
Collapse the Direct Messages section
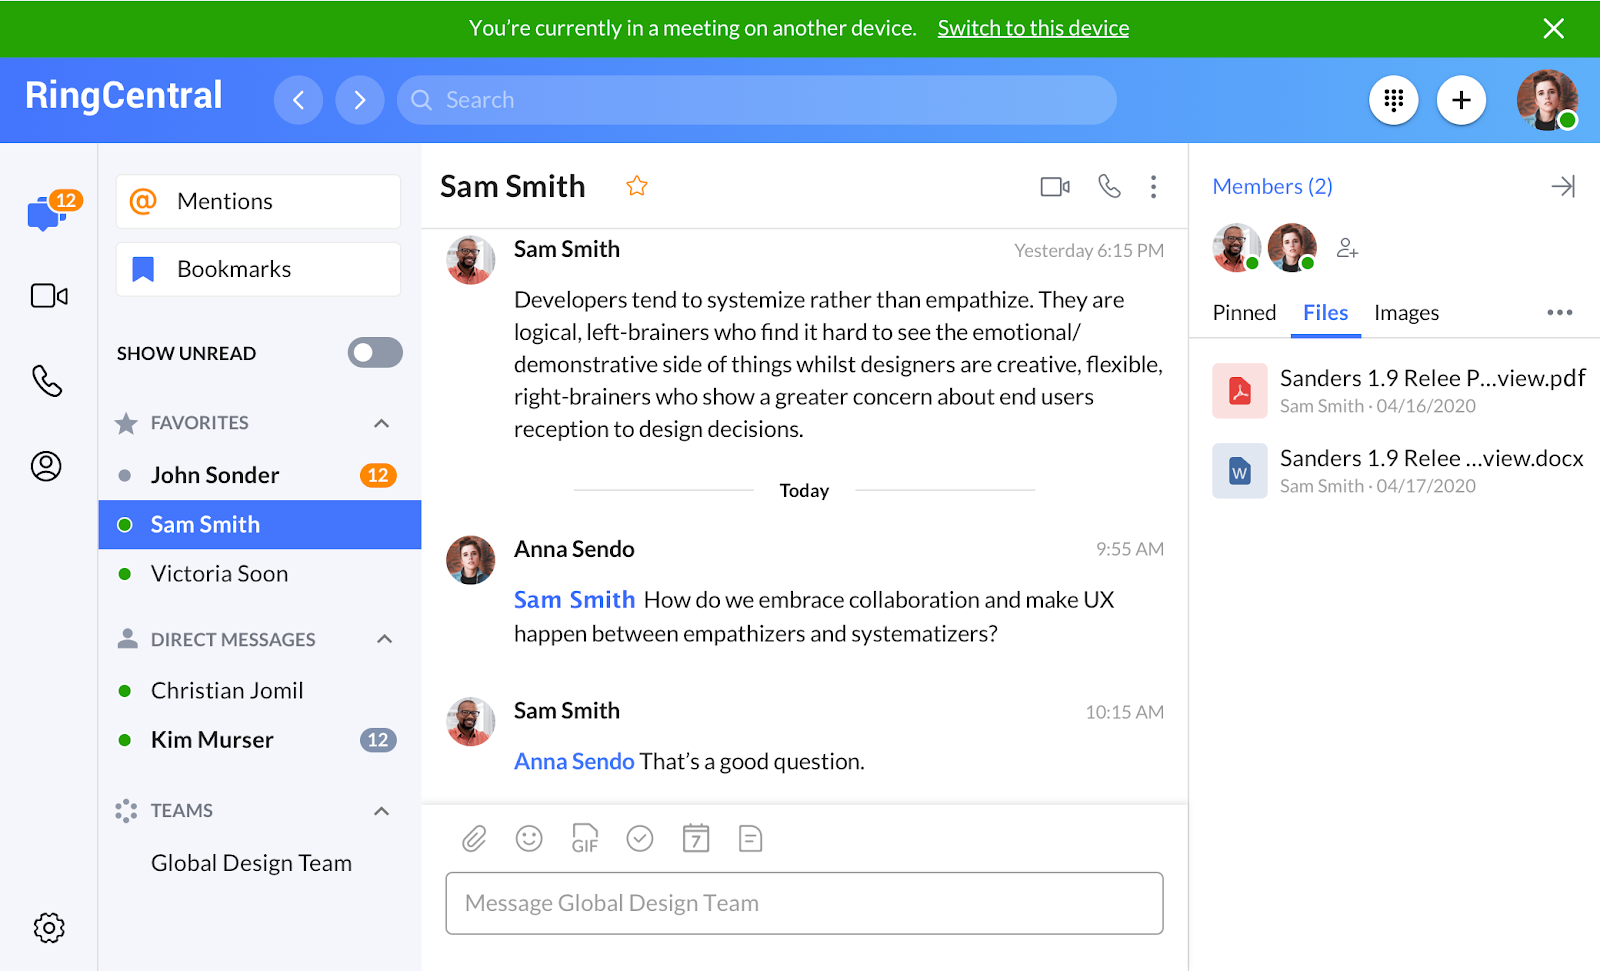(x=384, y=639)
